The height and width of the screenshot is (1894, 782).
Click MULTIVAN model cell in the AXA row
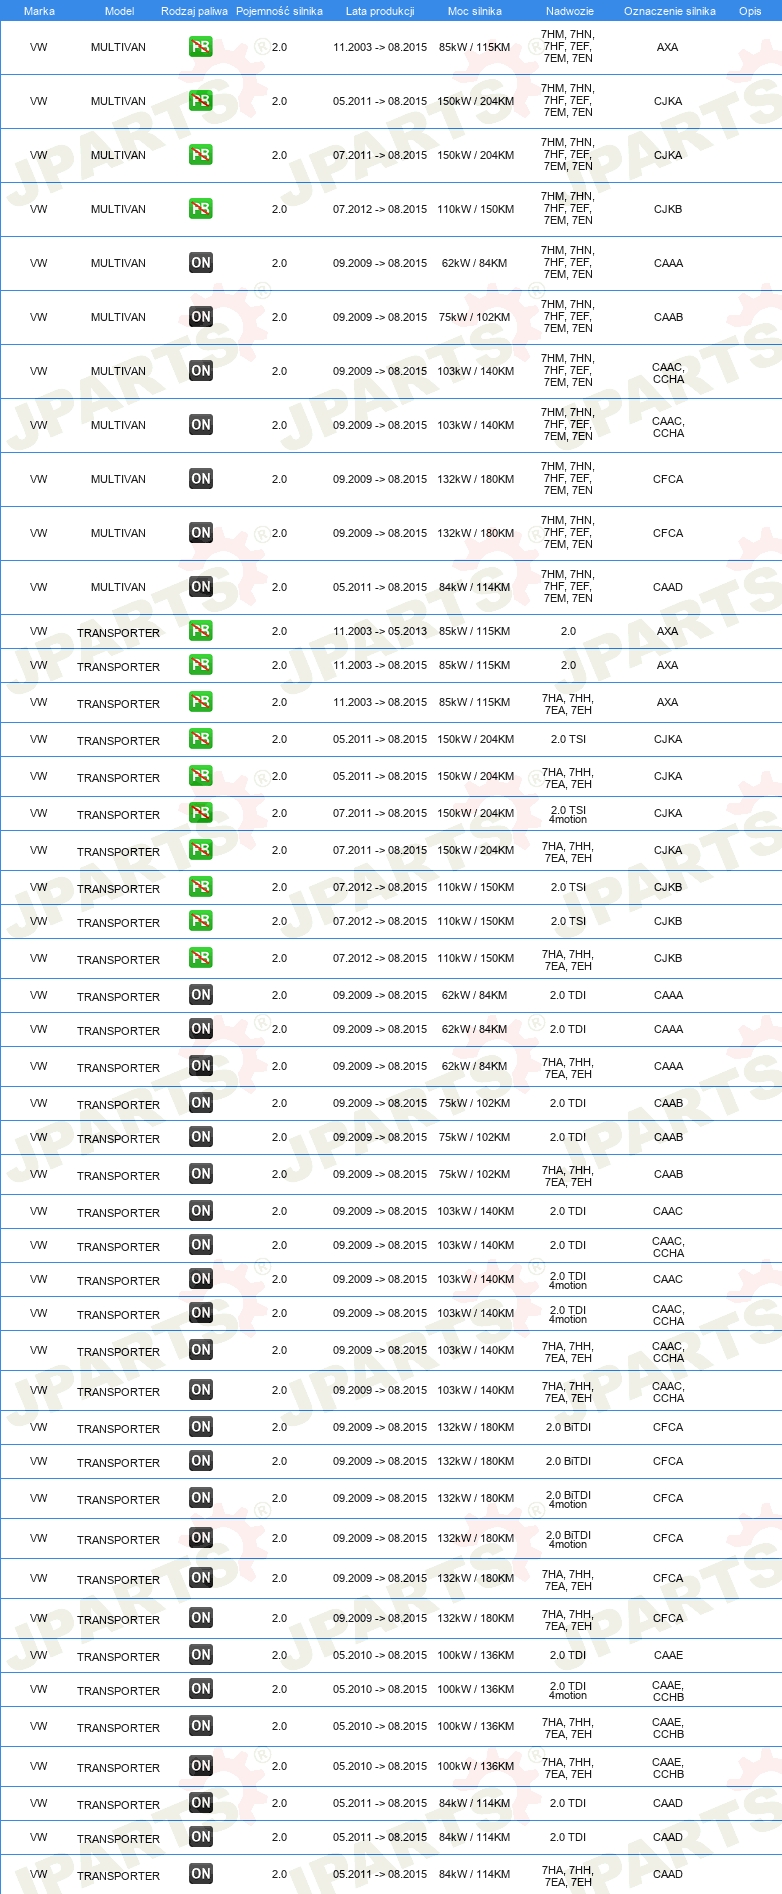pyautogui.click(x=118, y=47)
